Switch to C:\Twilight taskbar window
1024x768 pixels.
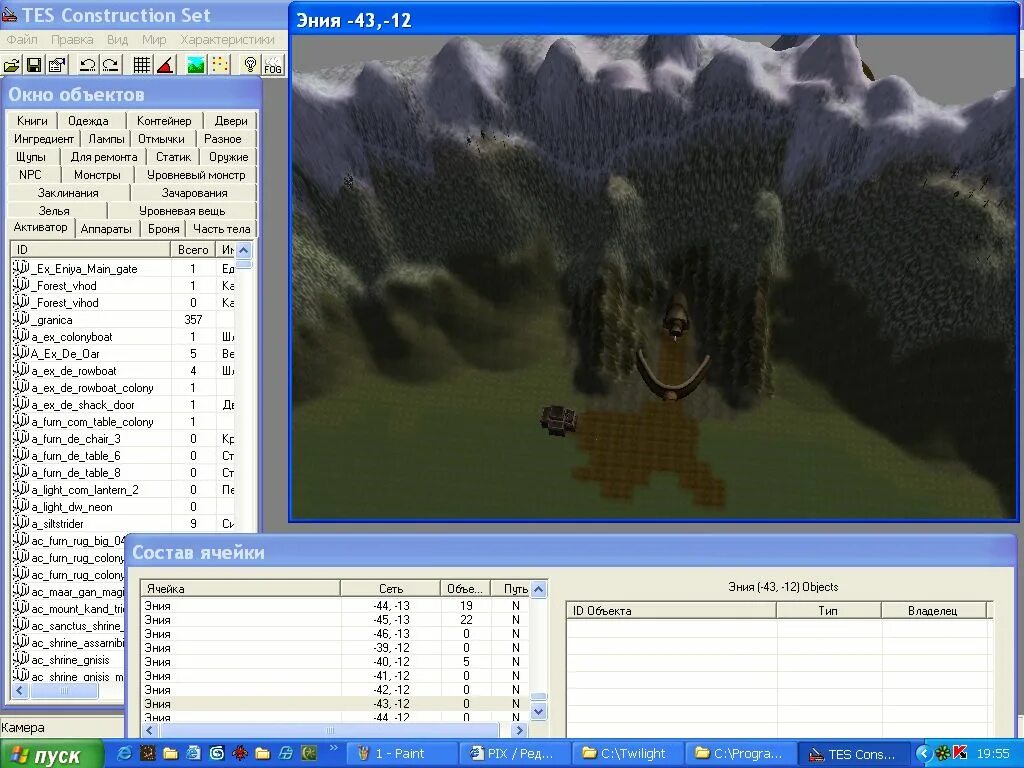(628, 754)
